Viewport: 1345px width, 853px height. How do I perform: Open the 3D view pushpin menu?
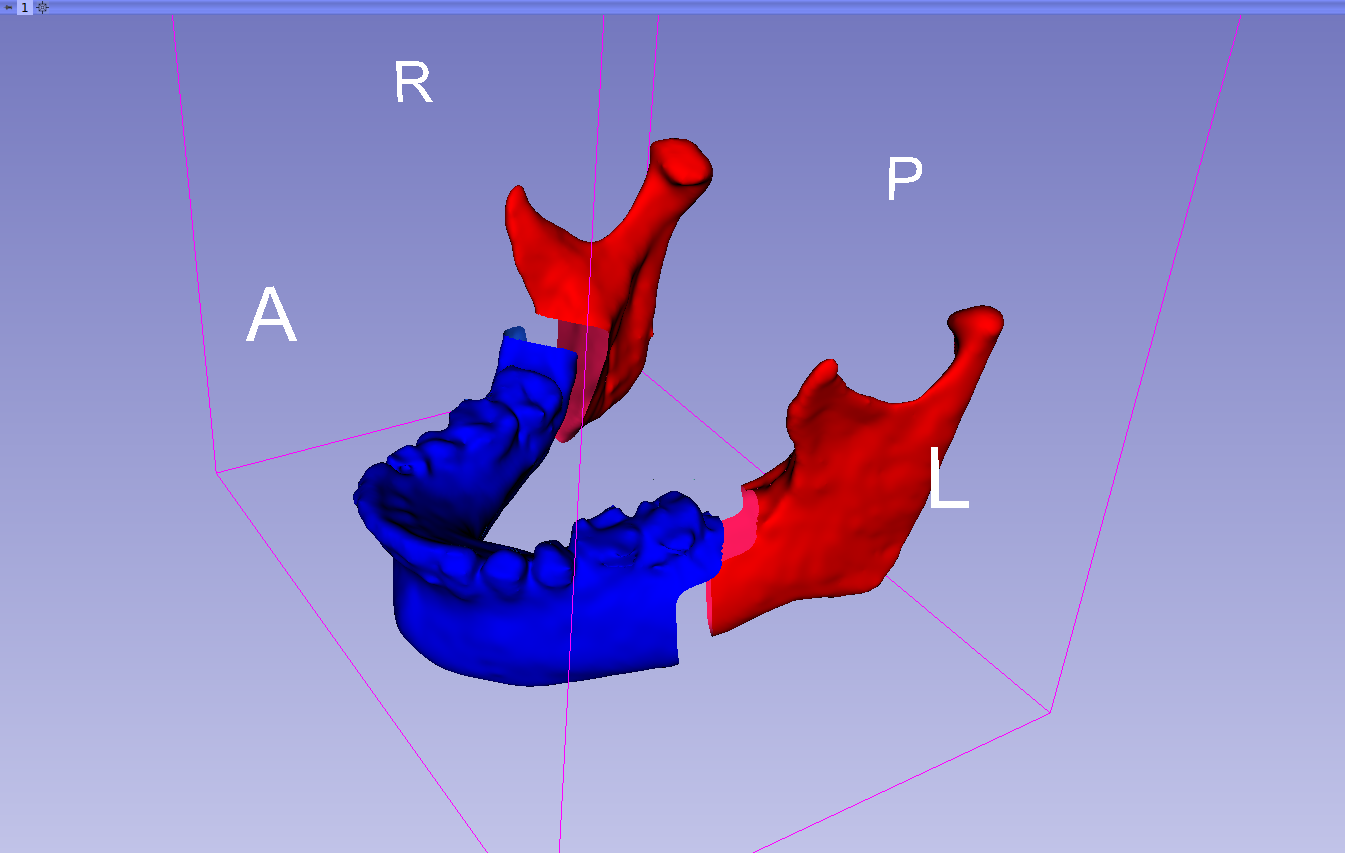(x=8, y=7)
